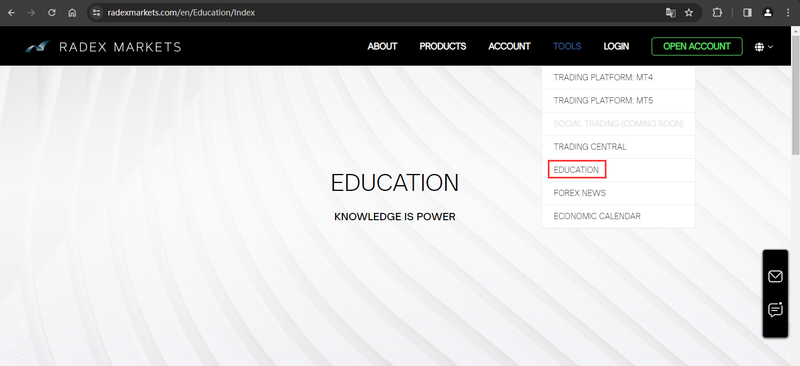
Task: Click the EDUCATION page heading
Action: pos(394,183)
